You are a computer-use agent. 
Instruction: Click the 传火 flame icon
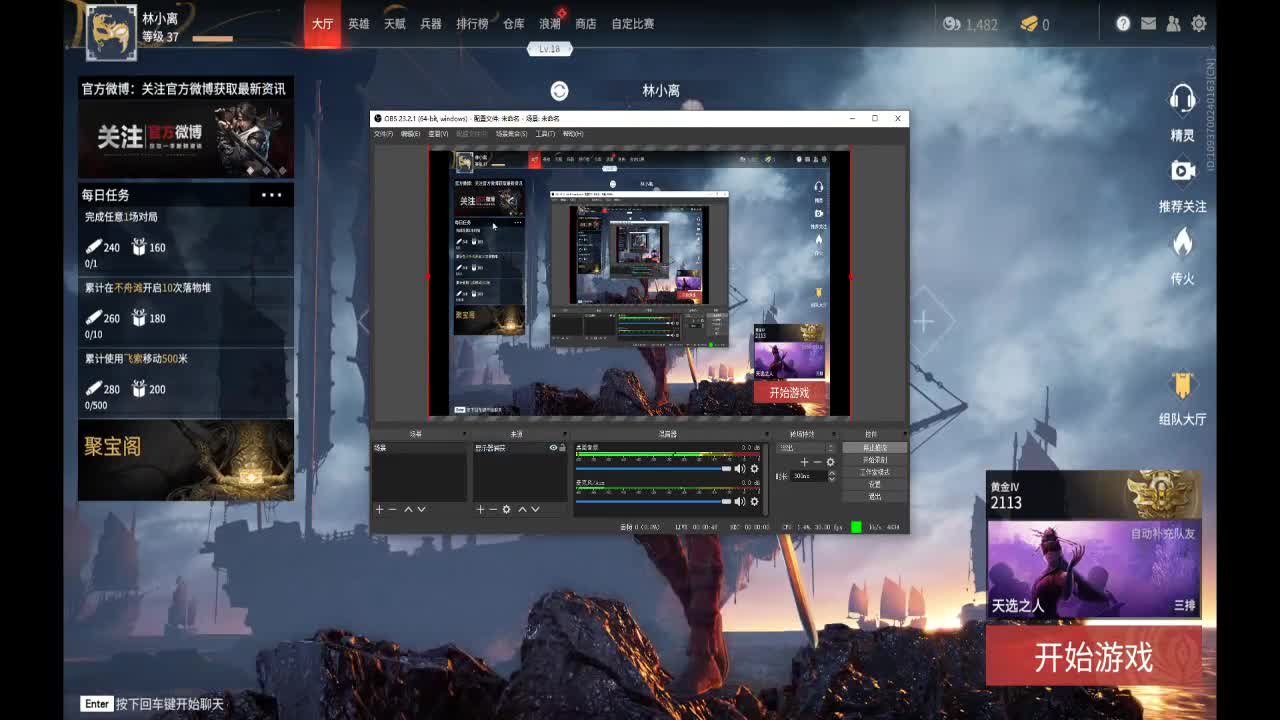(1182, 243)
